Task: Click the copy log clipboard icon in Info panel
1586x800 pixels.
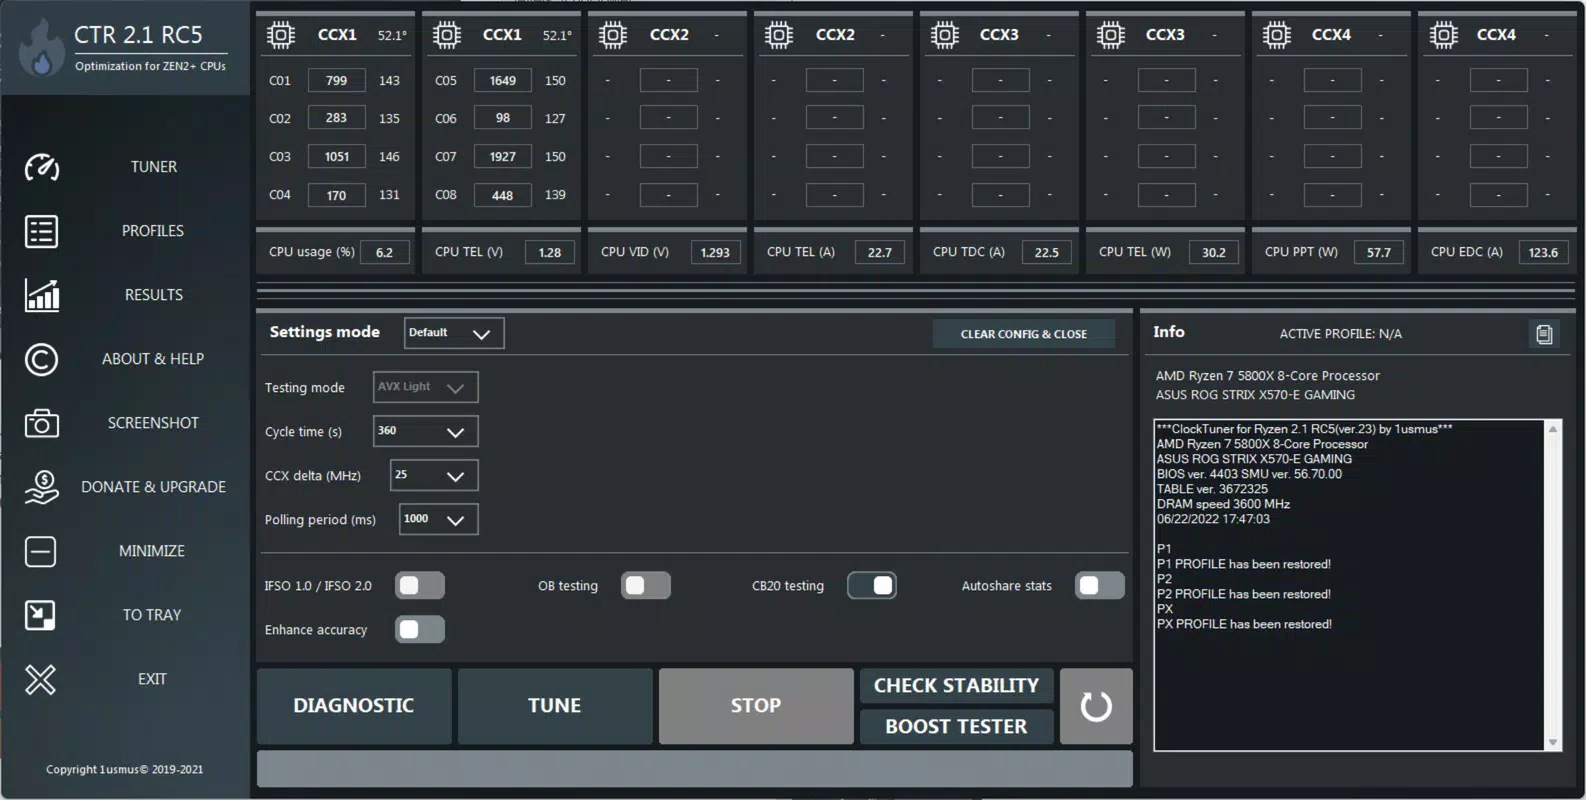Action: coord(1544,334)
